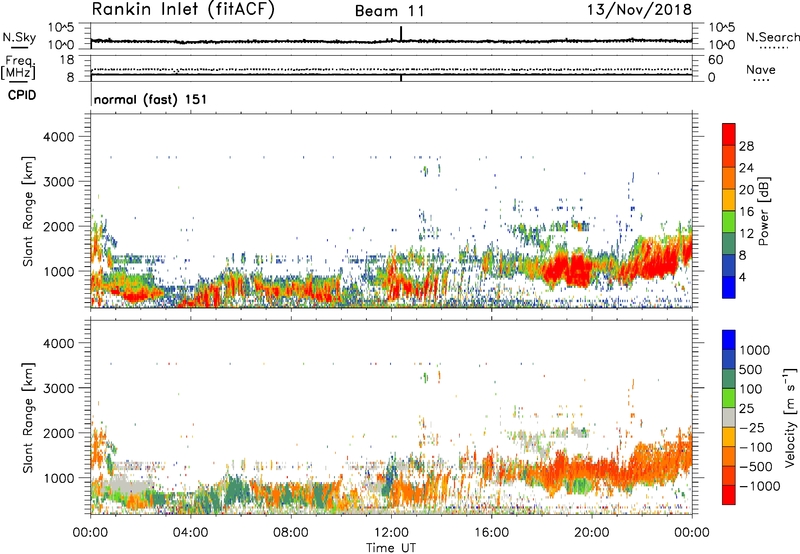Click the "08:00" time tick label
The image size is (800, 554).
290,533
